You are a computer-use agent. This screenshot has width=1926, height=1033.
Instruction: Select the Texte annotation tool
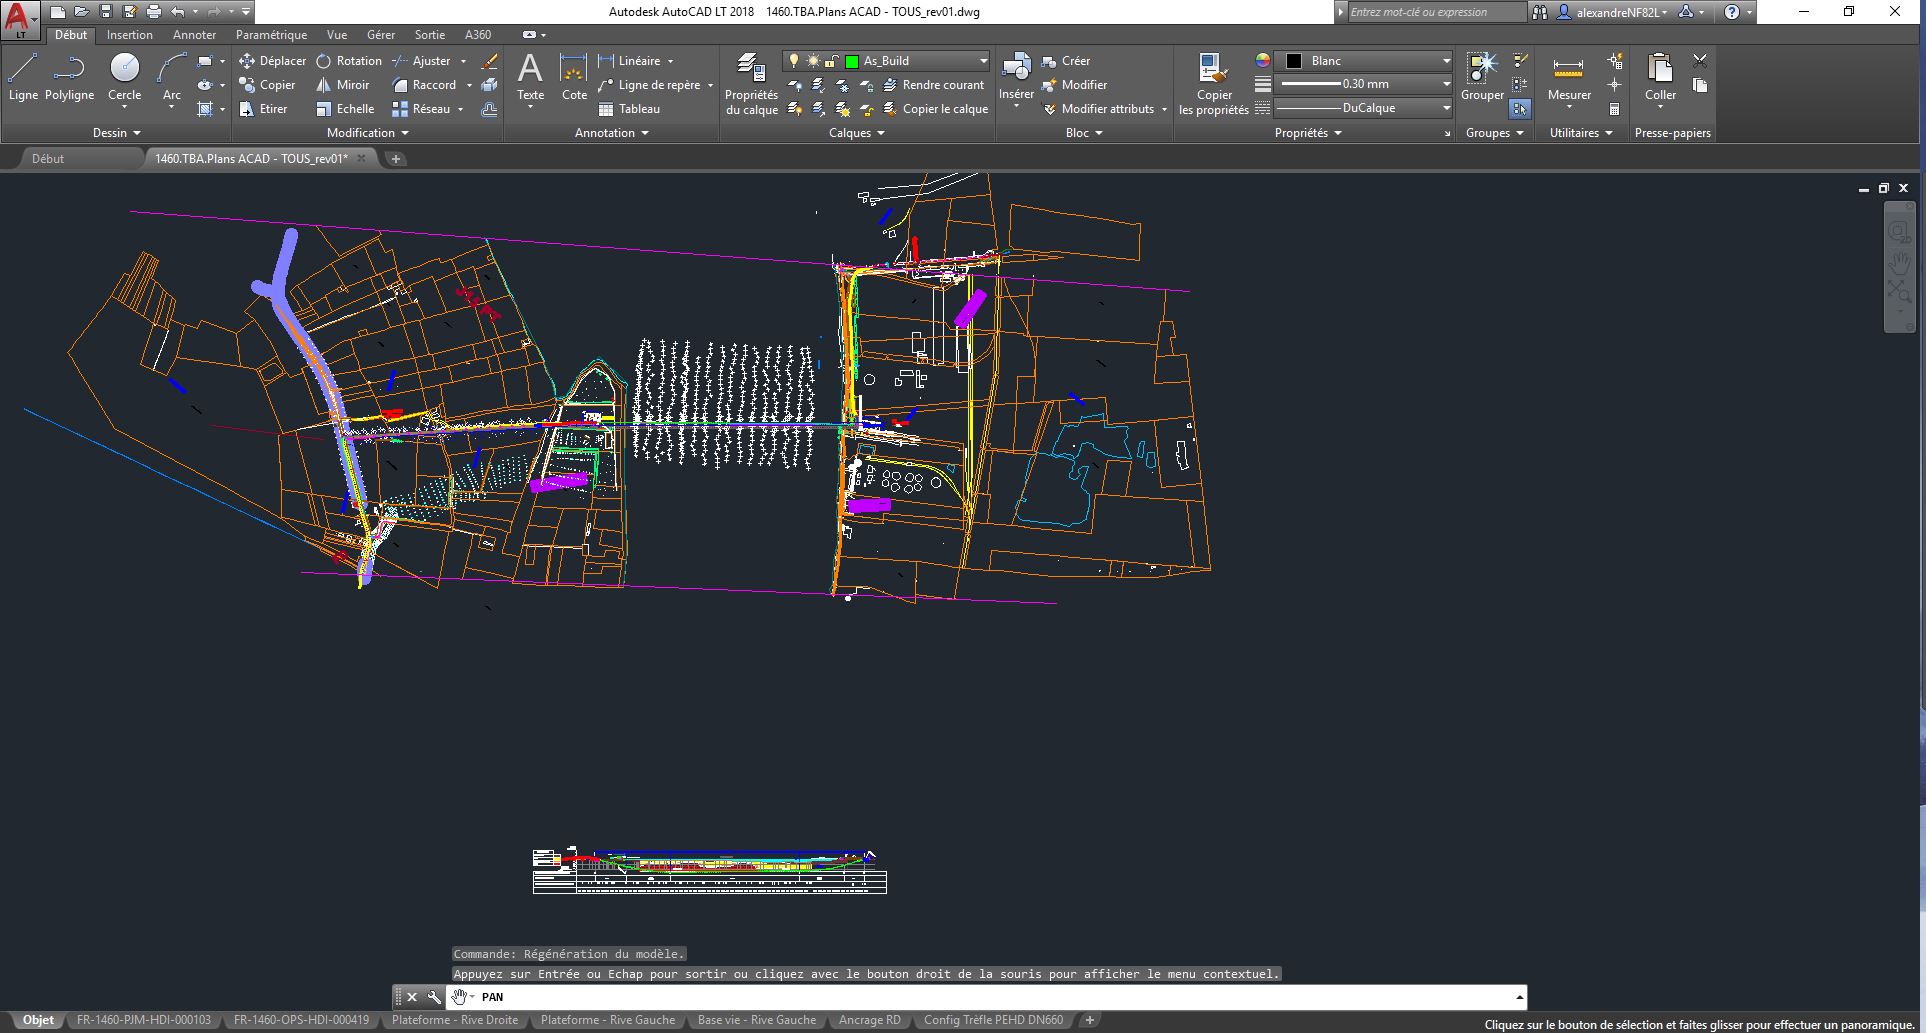530,77
